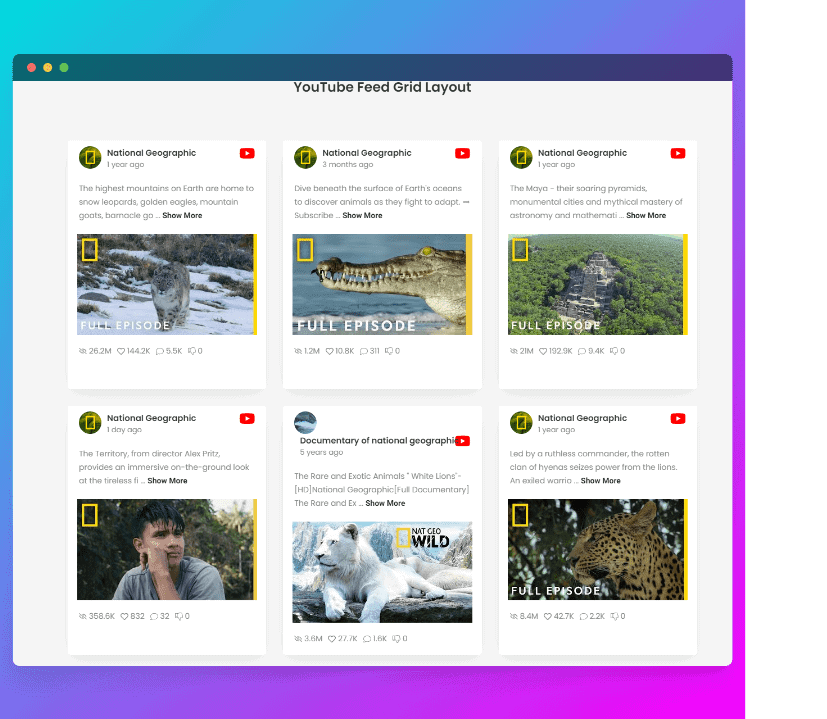827x719 pixels.
Task: Click the Documentary of national geographic channel avatar
Action: (x=305, y=422)
